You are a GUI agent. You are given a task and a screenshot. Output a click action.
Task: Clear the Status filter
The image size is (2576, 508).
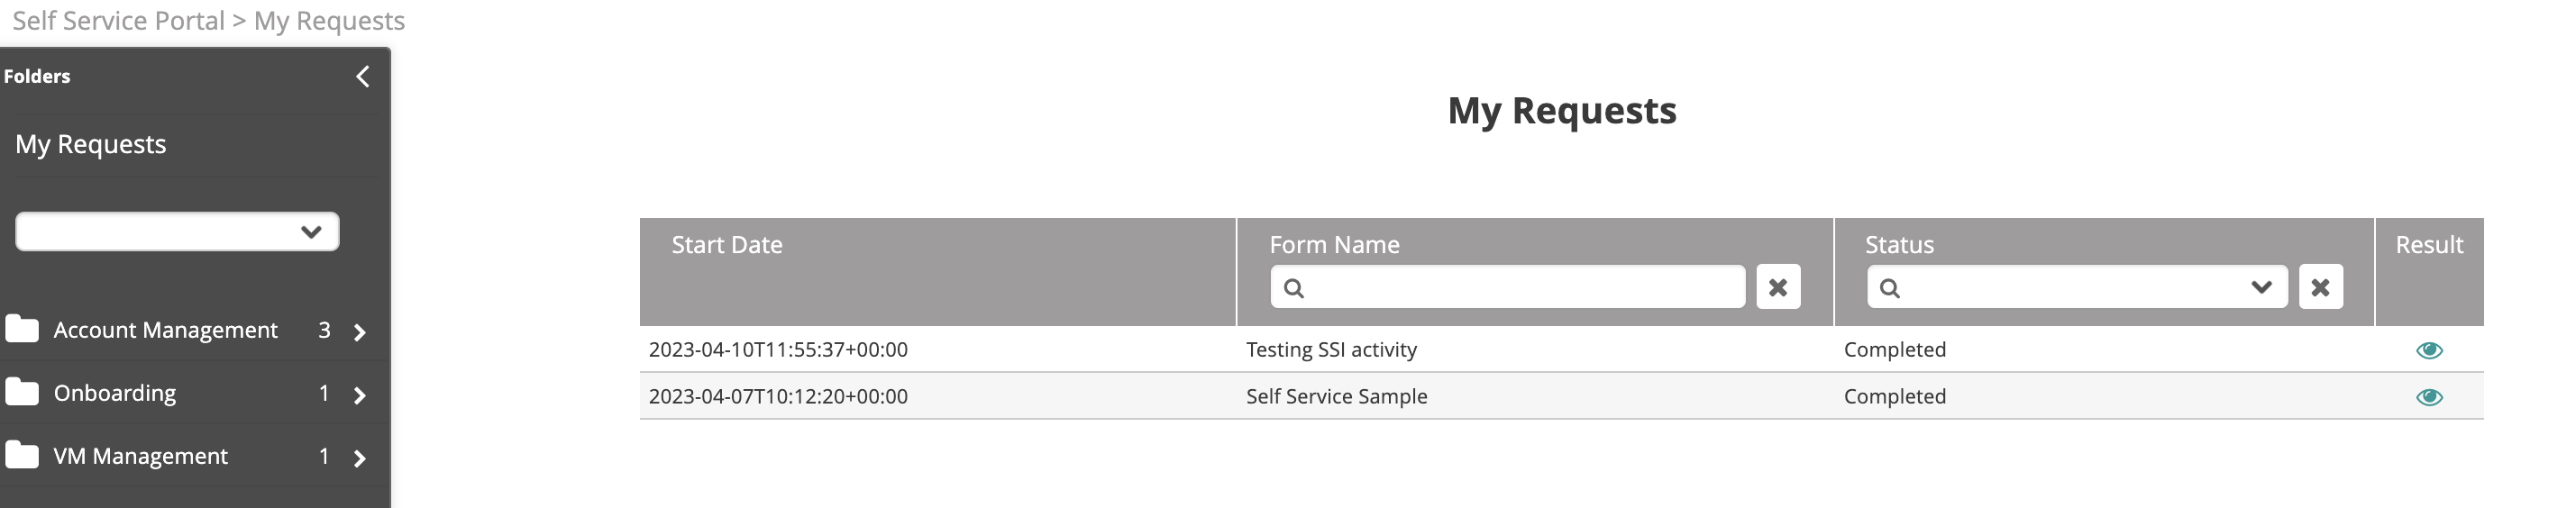point(2321,287)
